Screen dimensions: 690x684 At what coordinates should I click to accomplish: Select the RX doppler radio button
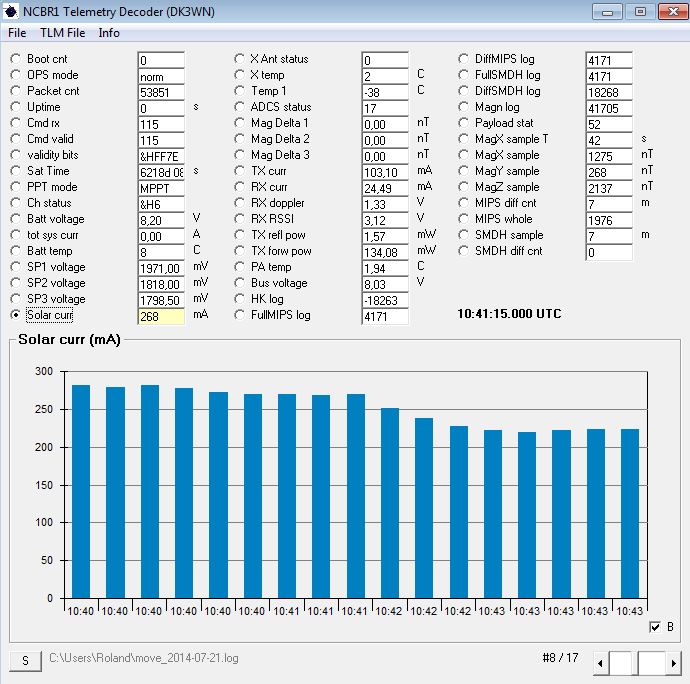point(239,202)
